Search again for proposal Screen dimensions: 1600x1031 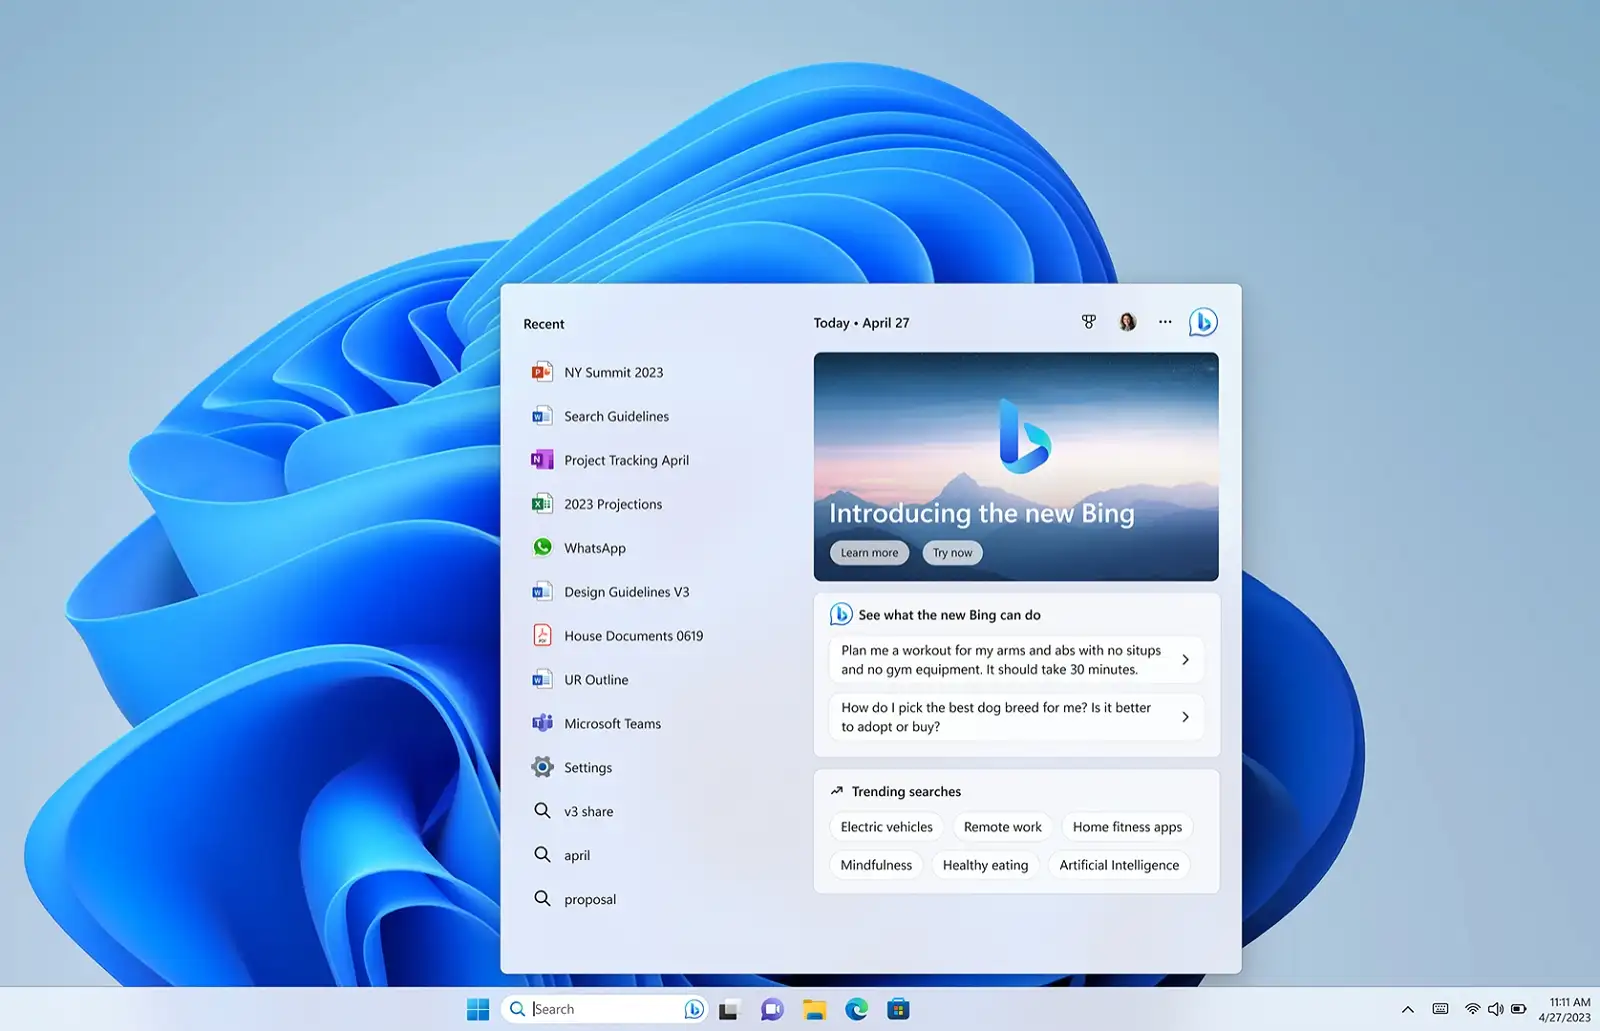point(574,899)
